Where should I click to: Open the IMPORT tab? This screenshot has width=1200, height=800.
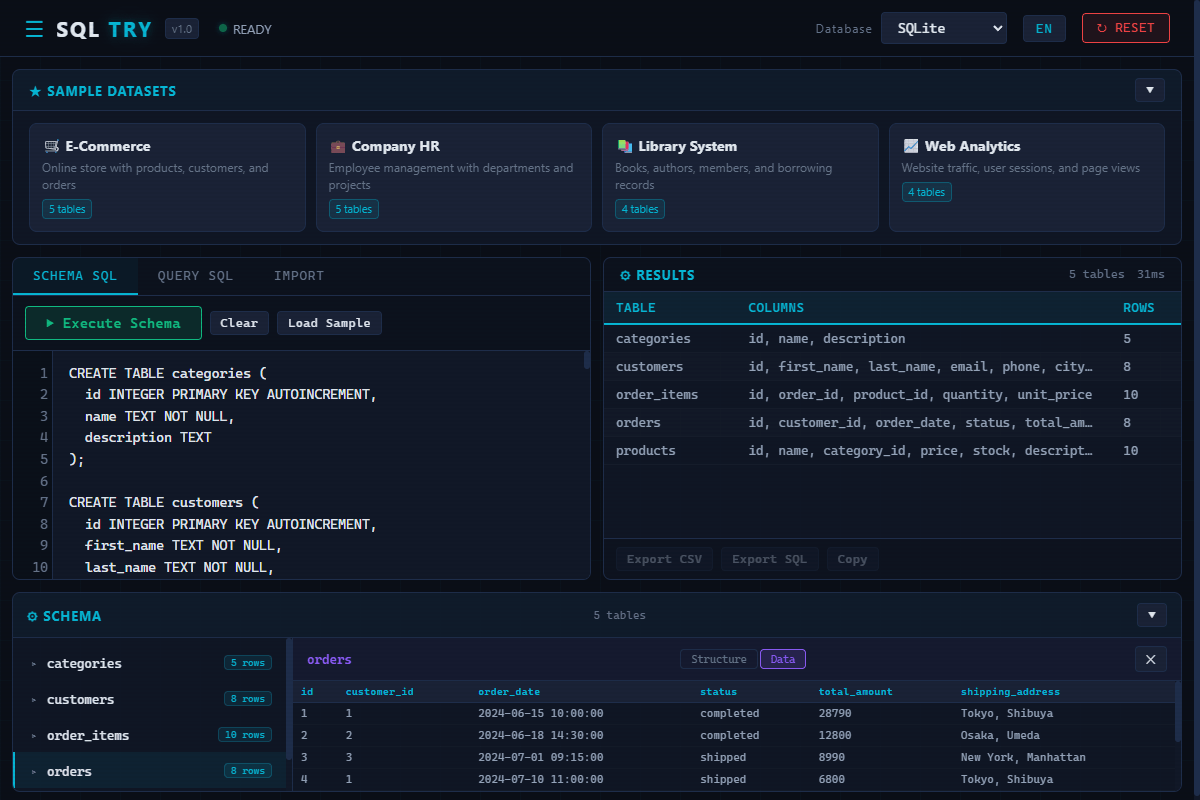click(x=299, y=276)
